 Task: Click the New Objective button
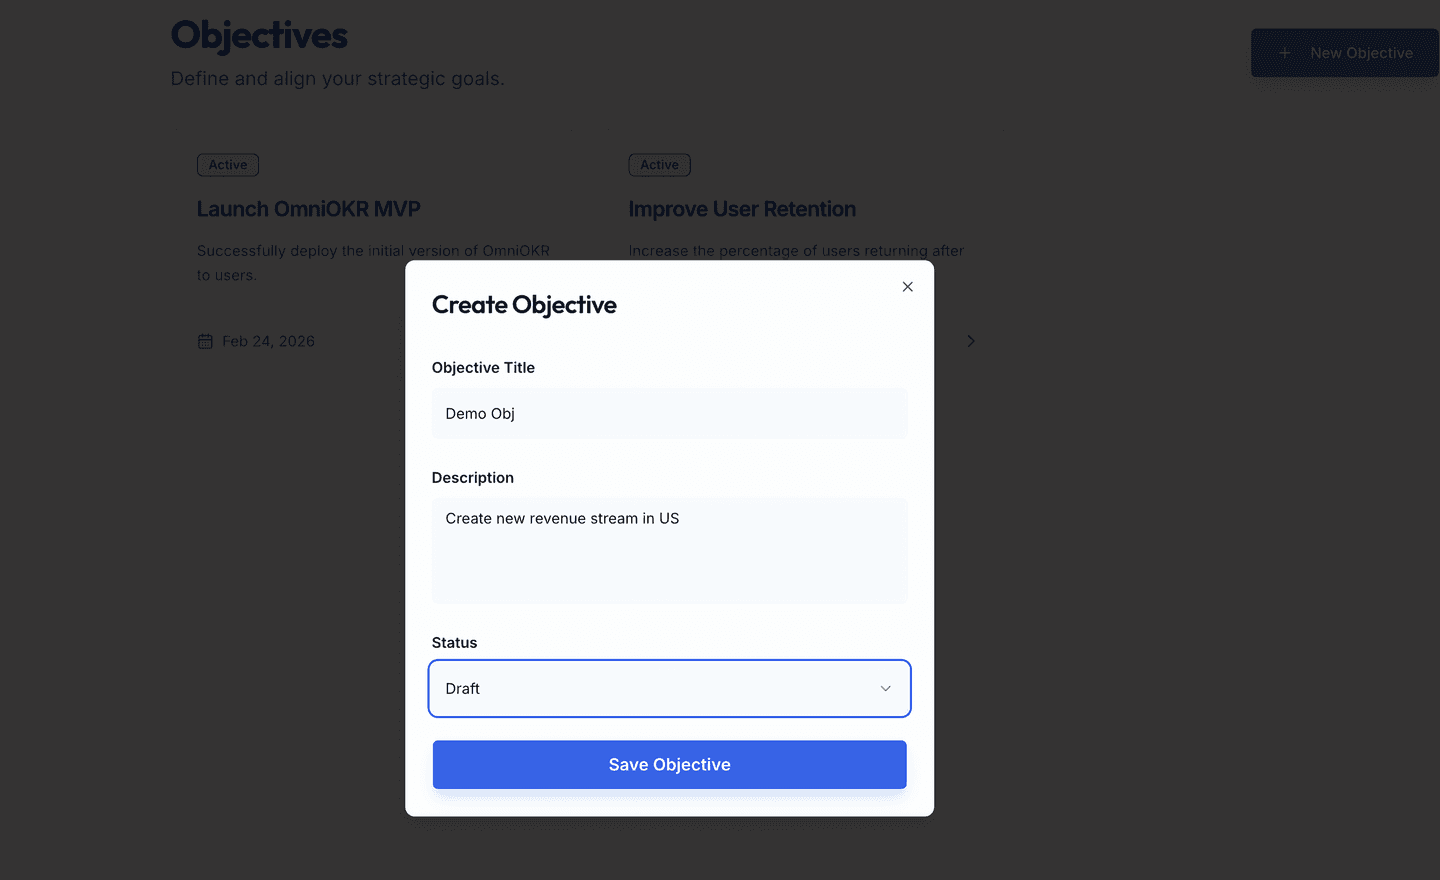click(x=1345, y=53)
